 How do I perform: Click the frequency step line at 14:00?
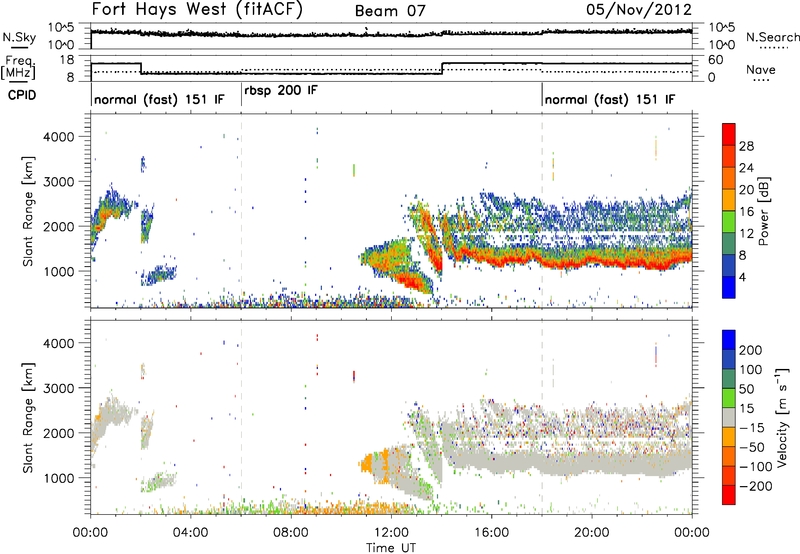pos(442,69)
